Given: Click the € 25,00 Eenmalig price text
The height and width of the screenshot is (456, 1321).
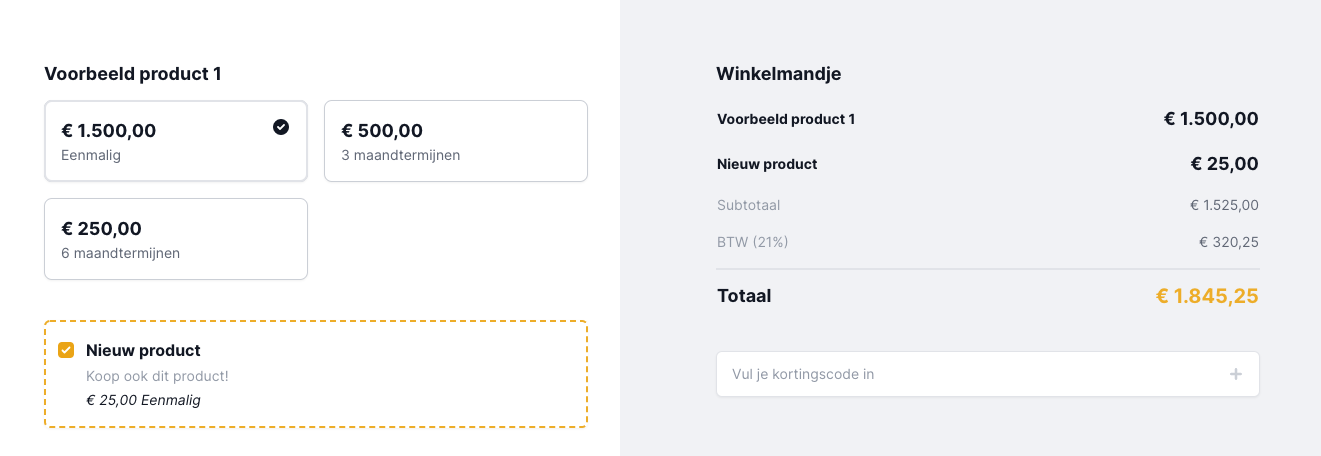Looking at the screenshot, I should click(143, 400).
